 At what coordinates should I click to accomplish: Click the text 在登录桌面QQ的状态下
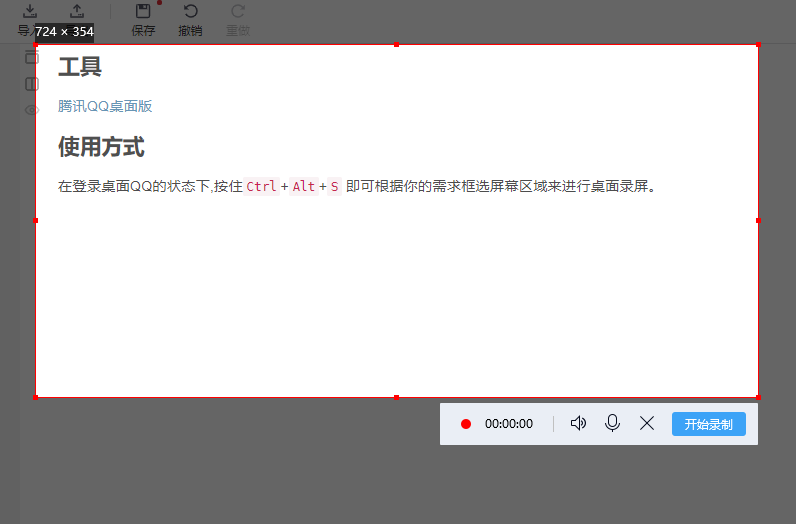134,186
